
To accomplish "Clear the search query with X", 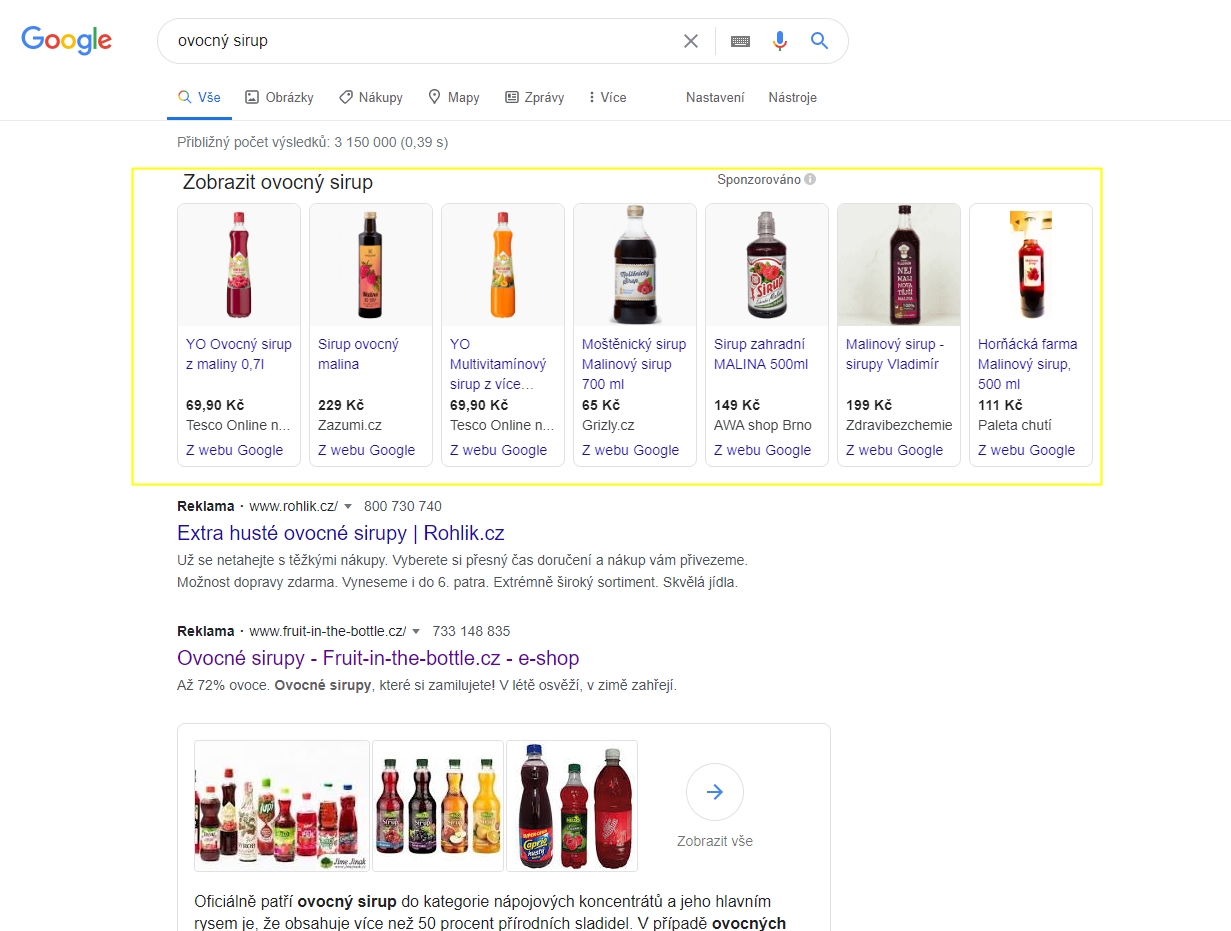I will pos(691,41).
